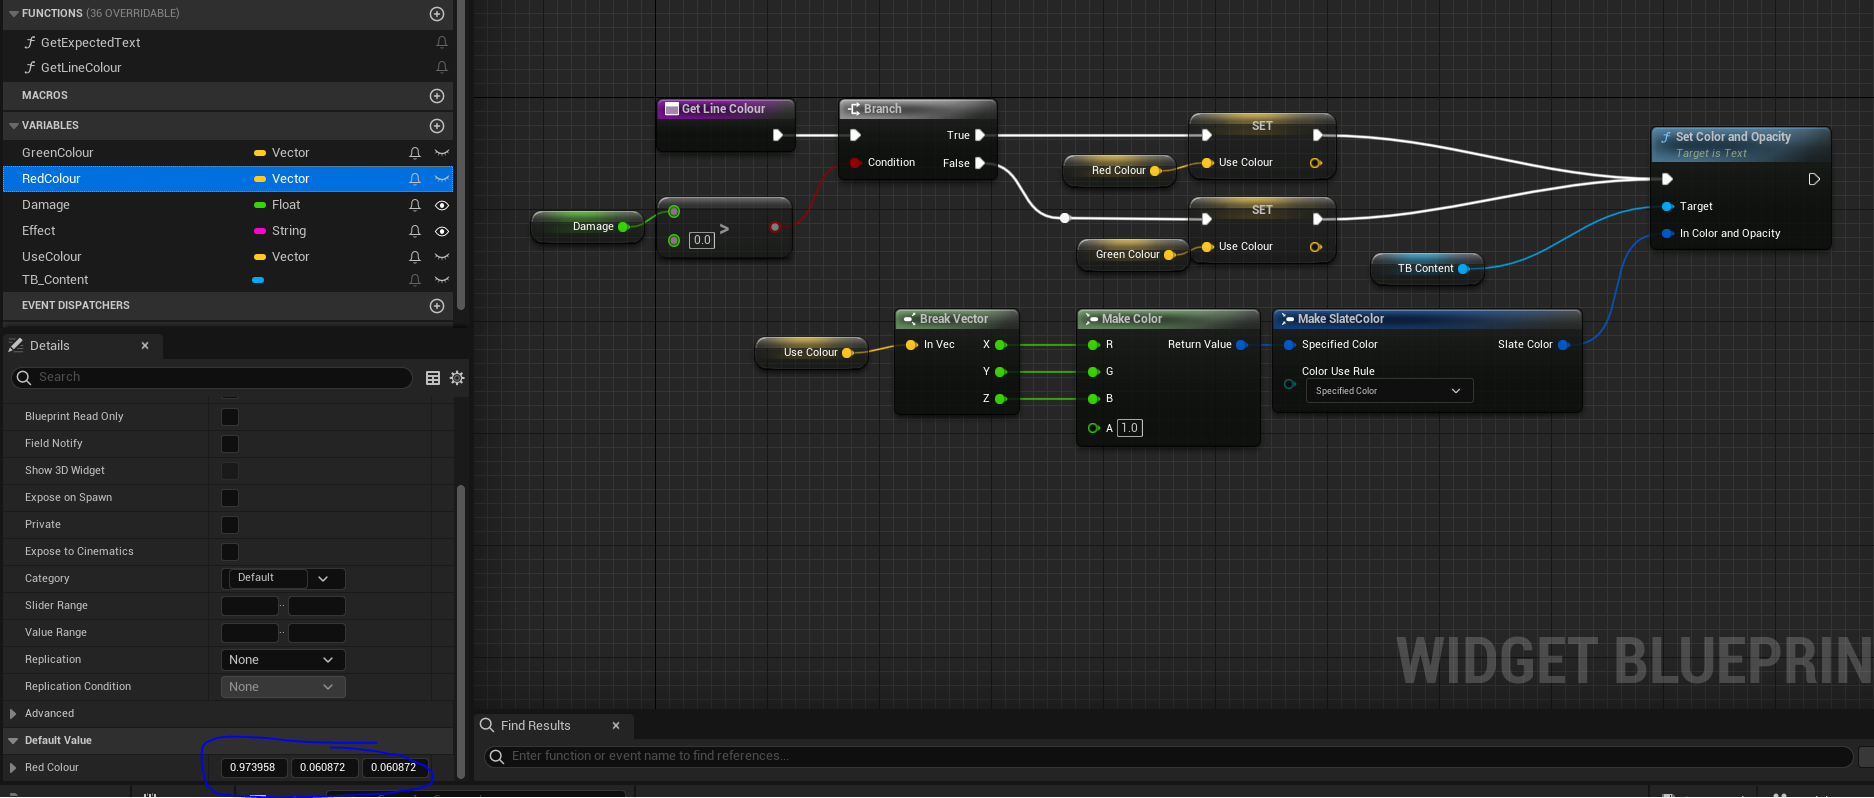
Task: Open the Category dropdown set to Default
Action: pyautogui.click(x=283, y=578)
